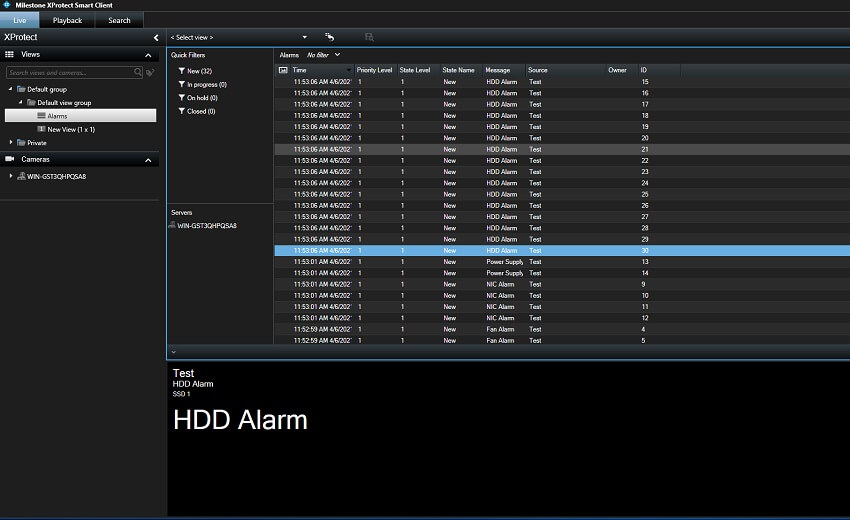Screen dimensions: 850x520
Task: Click the Views grid icon
Action: pyautogui.click(x=9, y=54)
